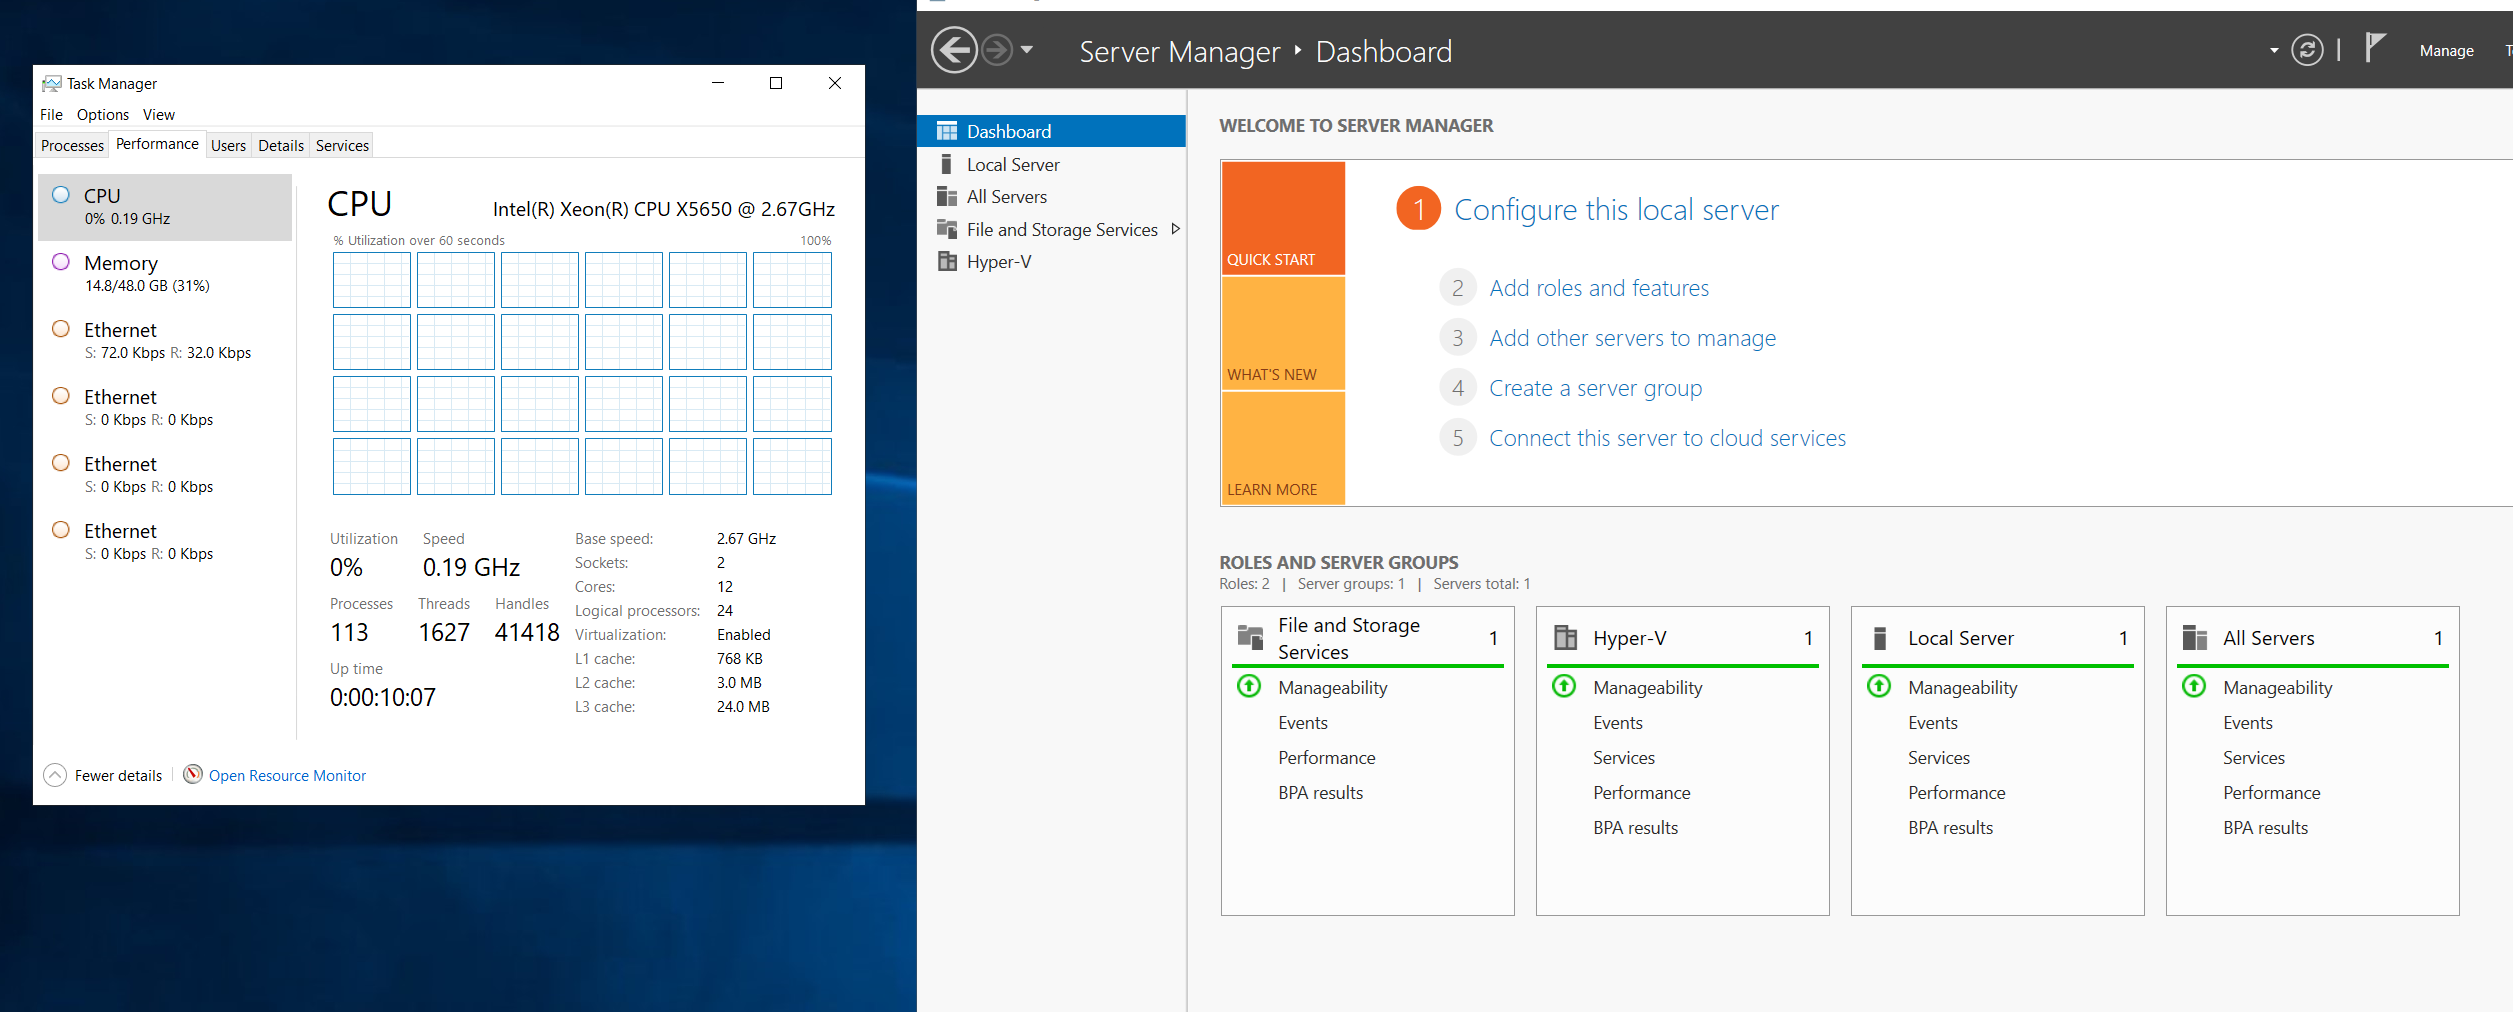Click Manageability icon in All Servers tile
The width and height of the screenshot is (2513, 1012).
click(x=2194, y=686)
